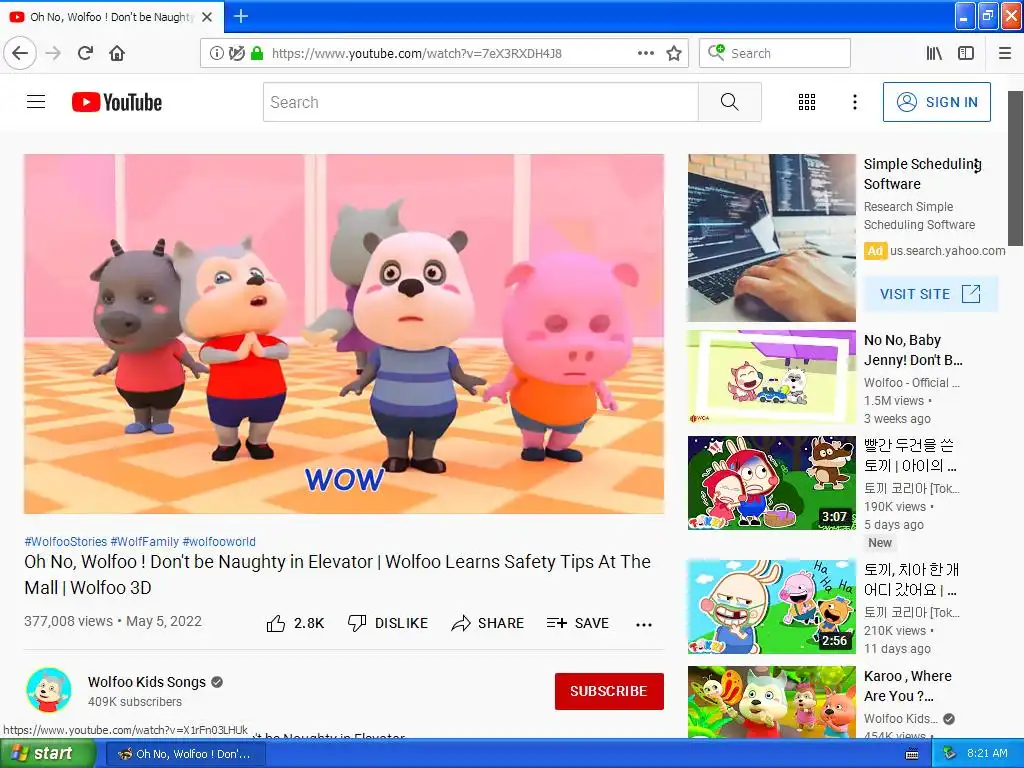Select the Oh No, Wolfoo taskbar window
This screenshot has height=768, width=1024.
tap(185, 754)
